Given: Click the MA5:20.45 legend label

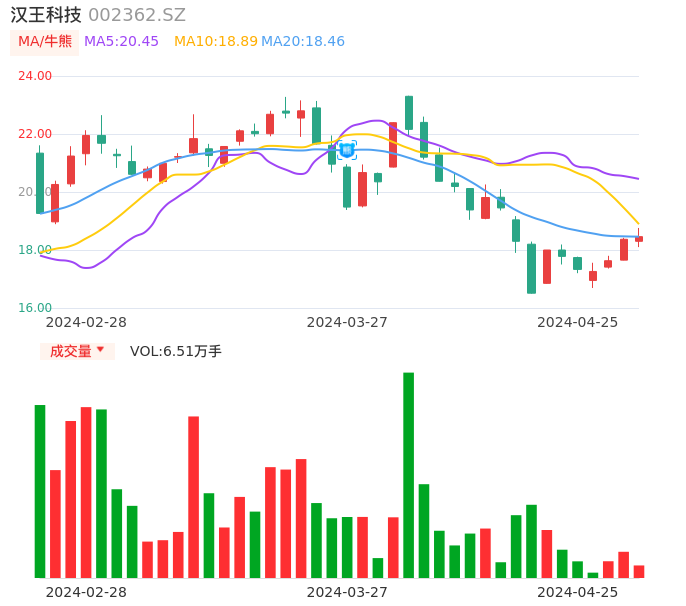Looking at the screenshot, I should [121, 42].
